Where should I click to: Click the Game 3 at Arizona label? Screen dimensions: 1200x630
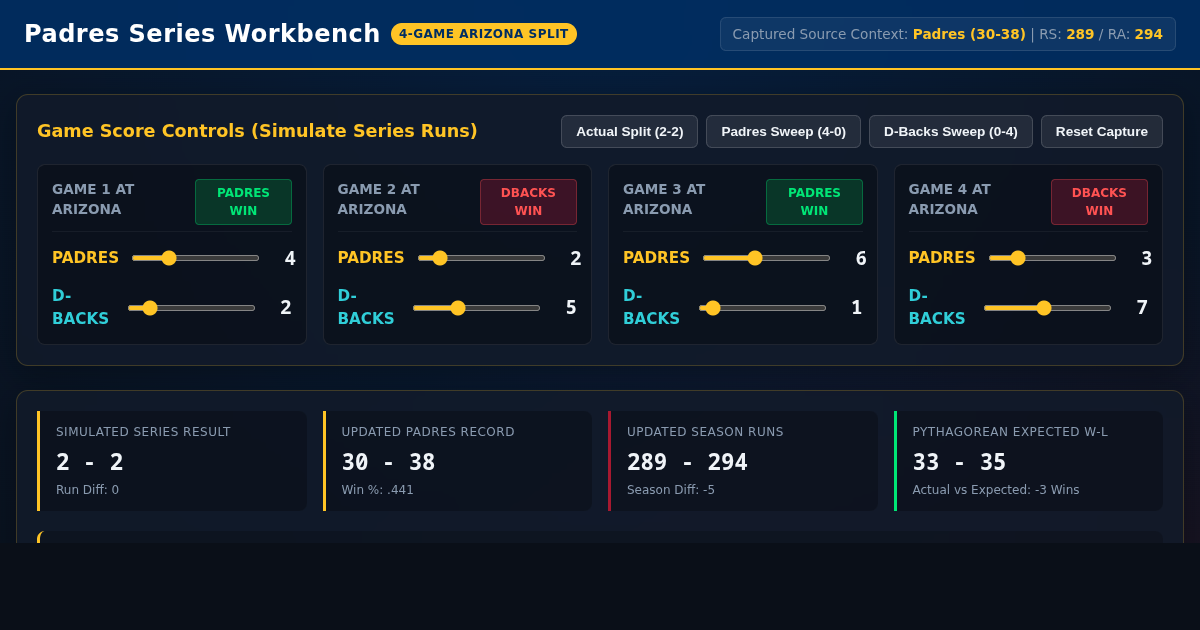pyautogui.click(x=664, y=199)
